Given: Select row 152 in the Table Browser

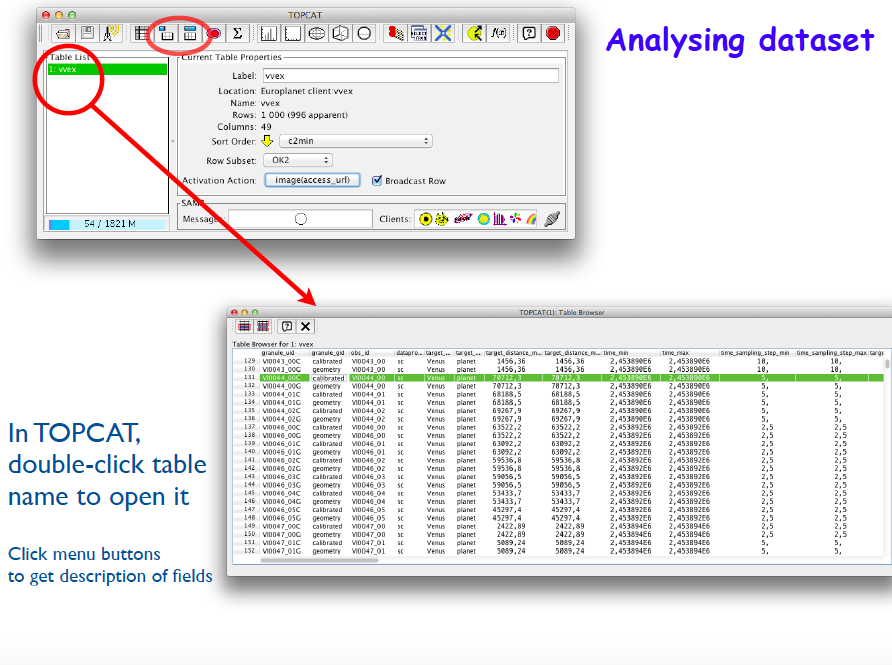Looking at the screenshot, I should pos(559,551).
